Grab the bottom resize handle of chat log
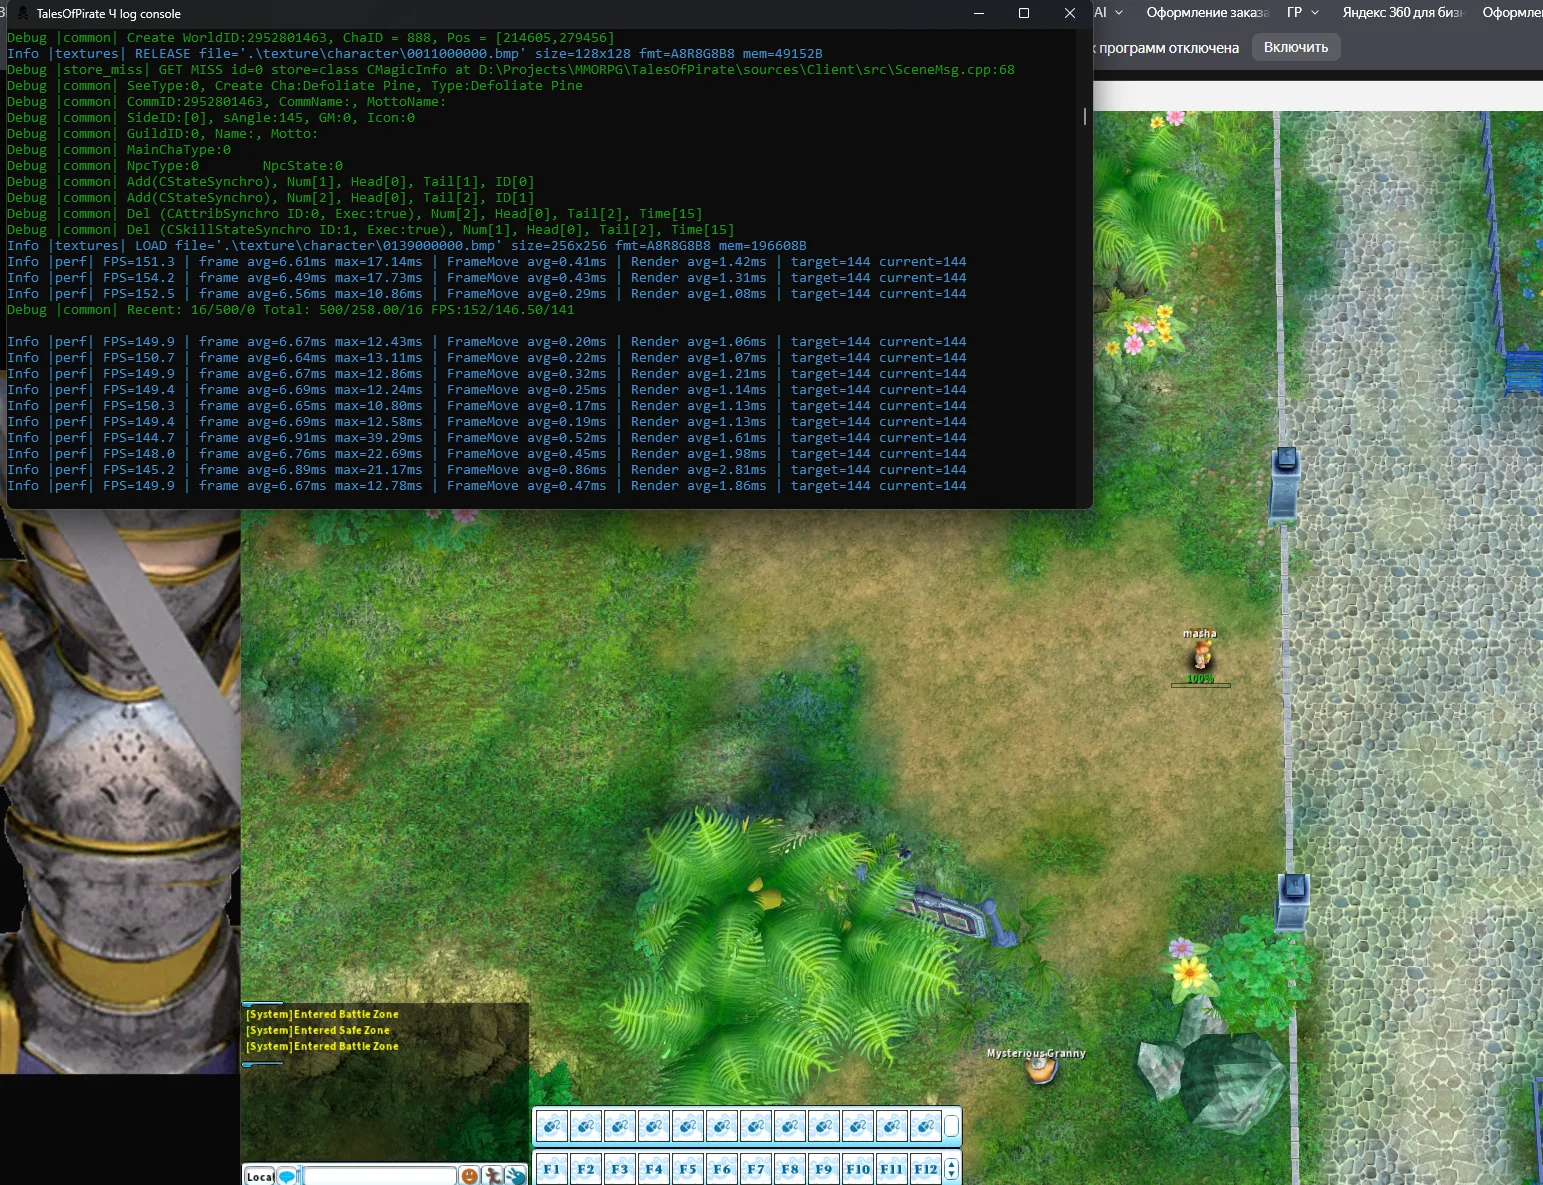The height and width of the screenshot is (1185, 1543). pyautogui.click(x=263, y=1064)
